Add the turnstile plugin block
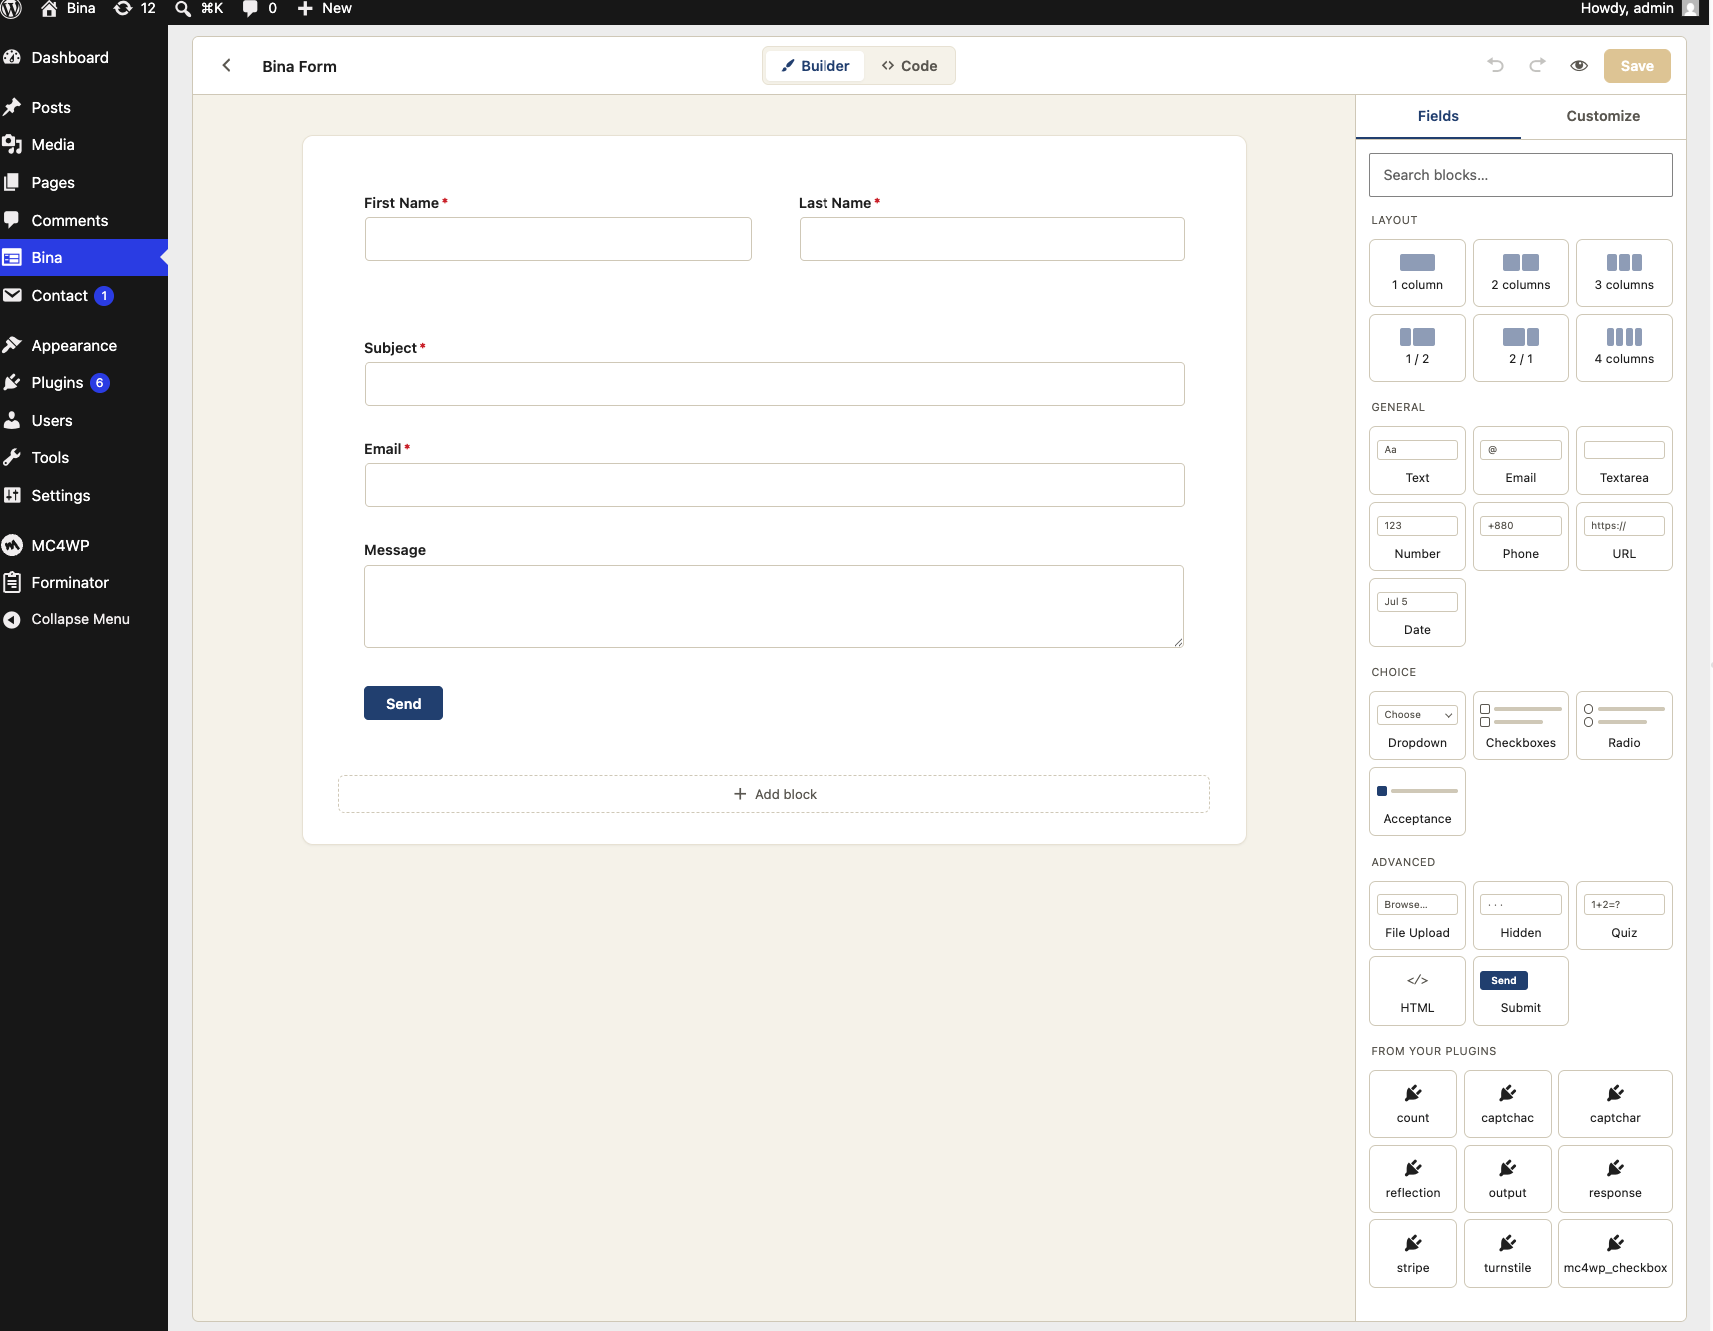Image resolution: width=1713 pixels, height=1331 pixels. coord(1507,1254)
